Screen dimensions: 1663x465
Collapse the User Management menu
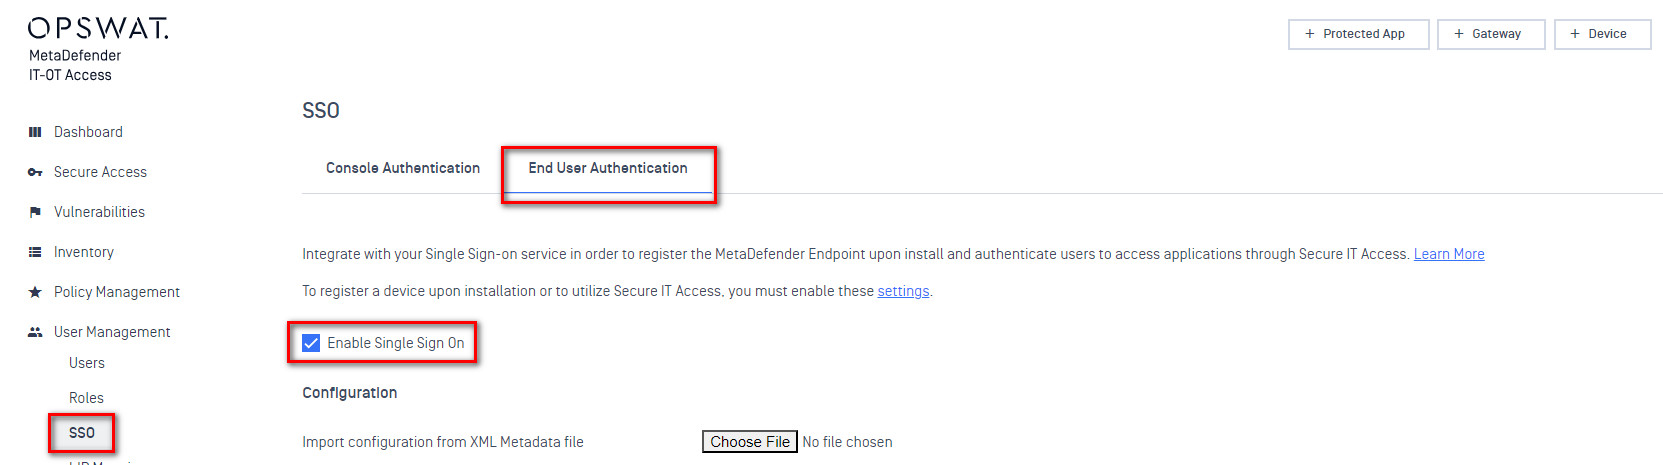coord(112,332)
